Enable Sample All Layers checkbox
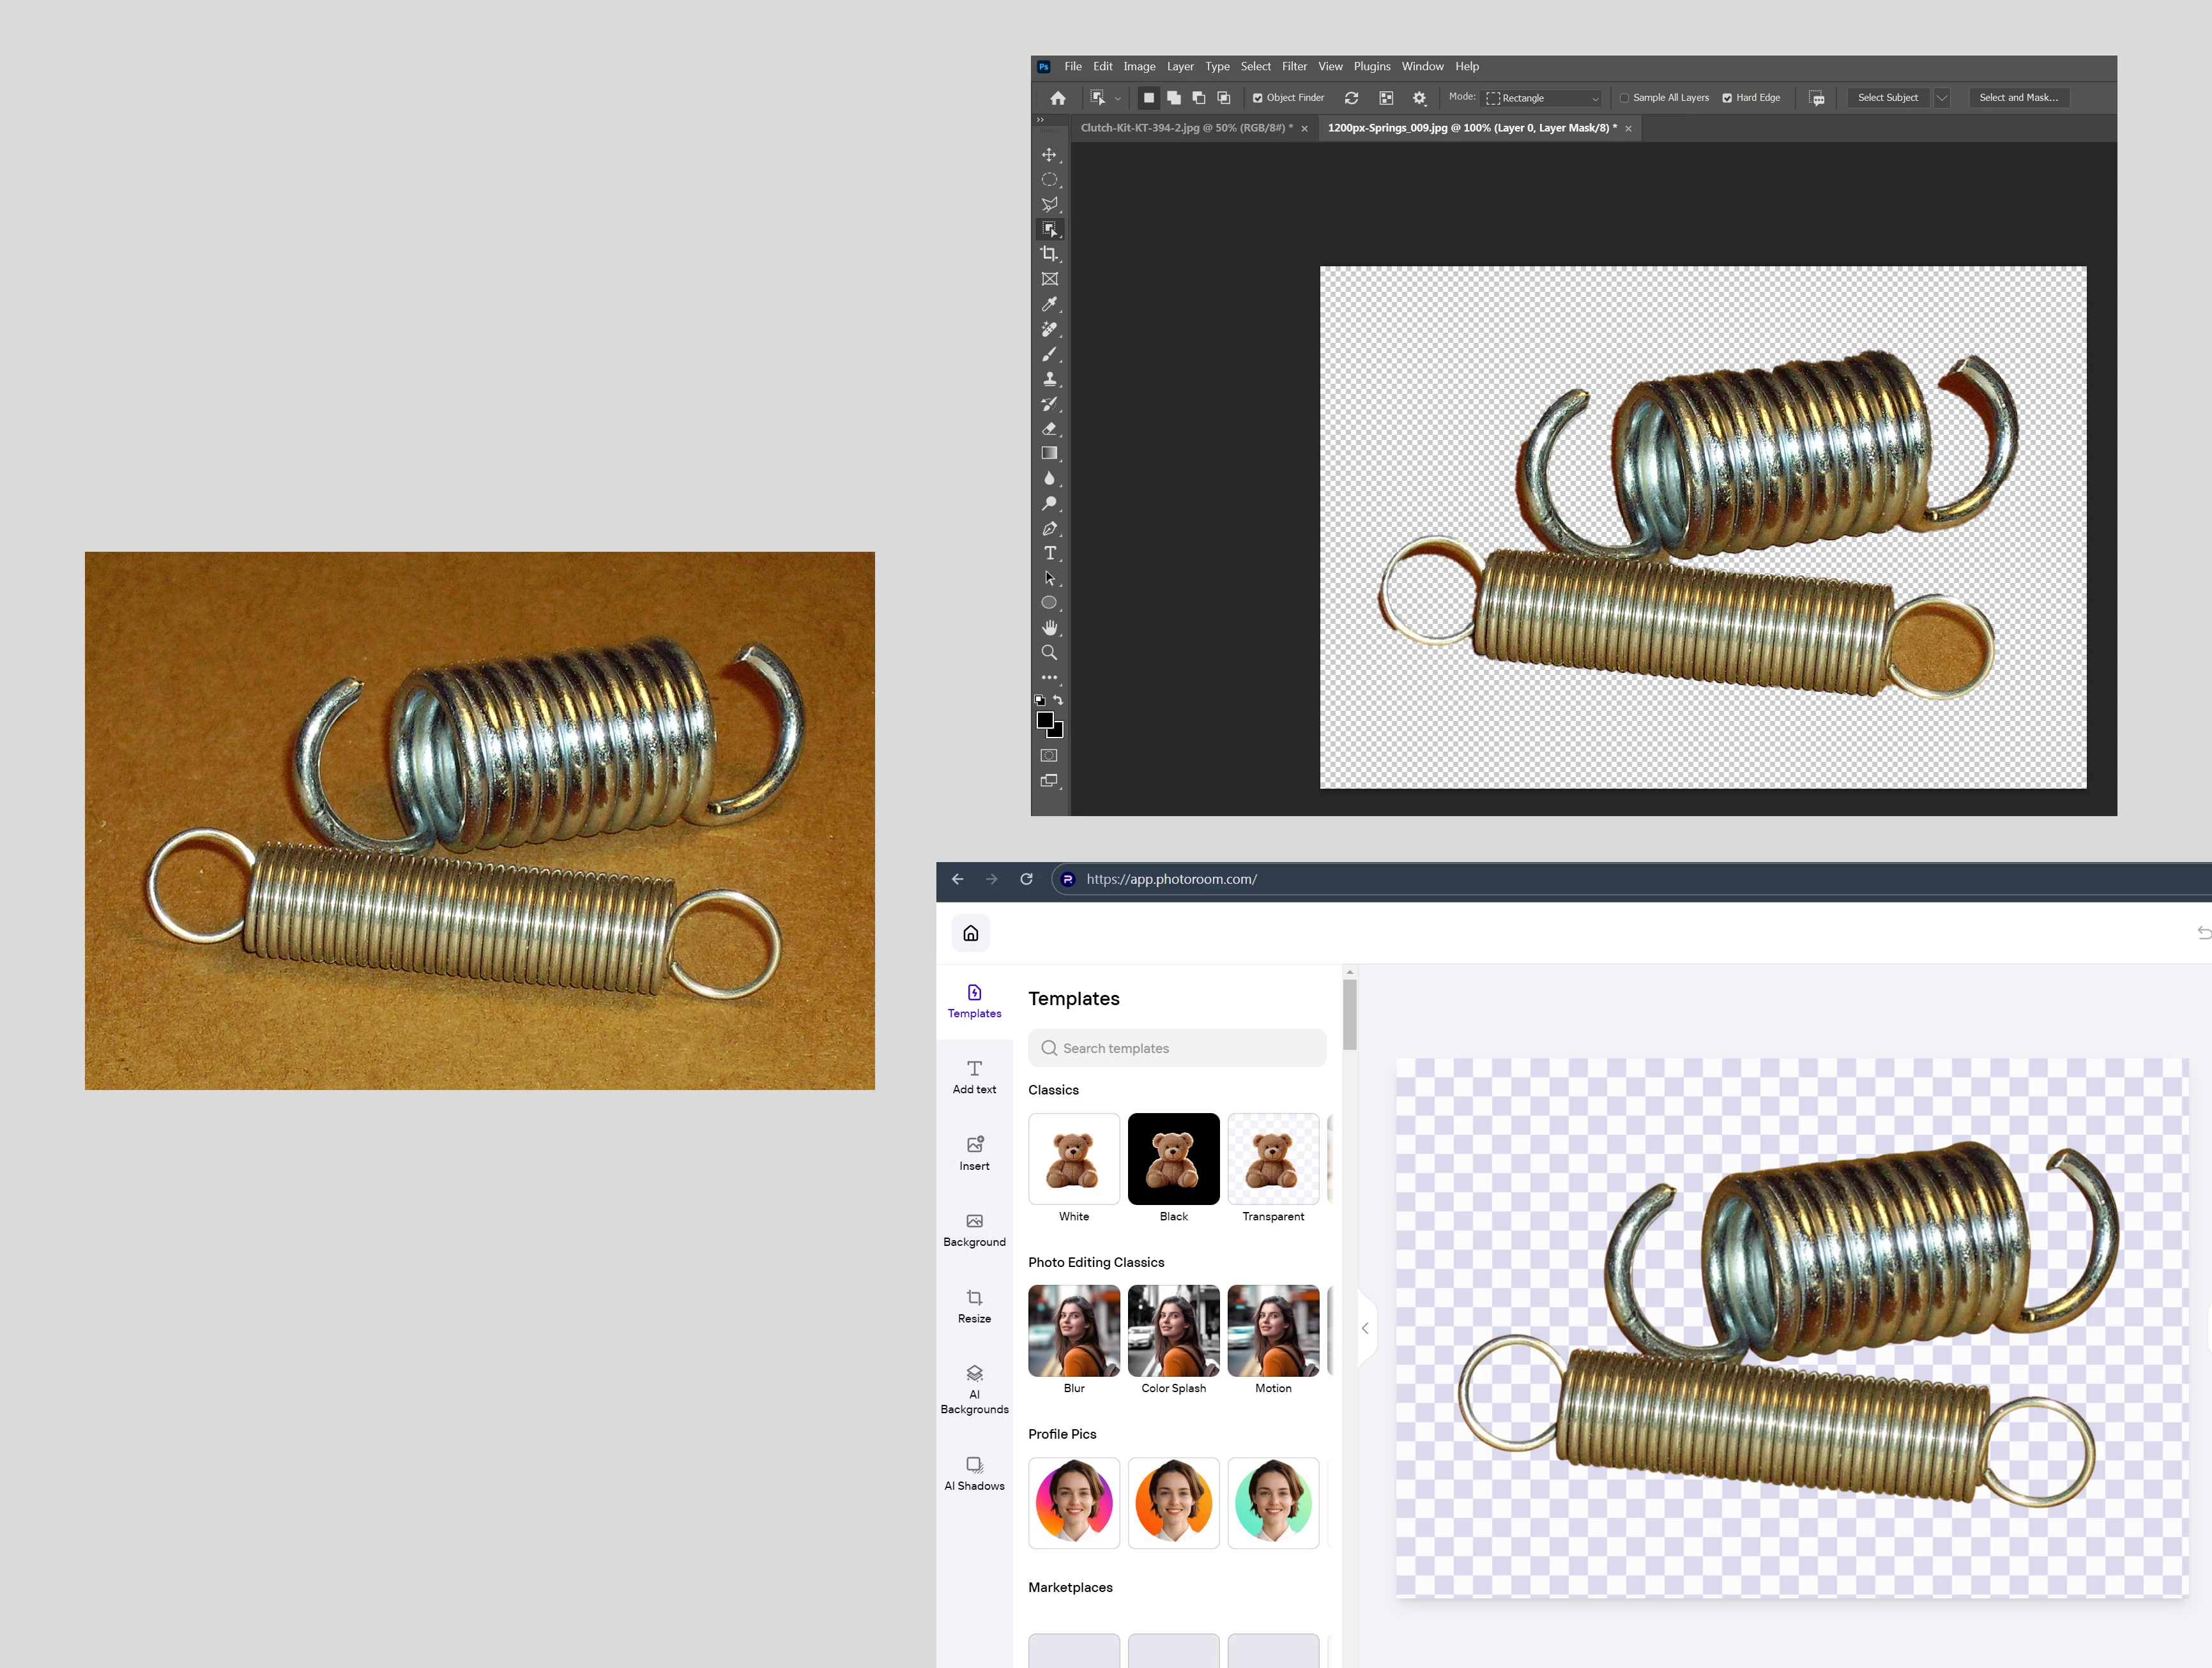This screenshot has width=2212, height=1668. click(x=1624, y=98)
